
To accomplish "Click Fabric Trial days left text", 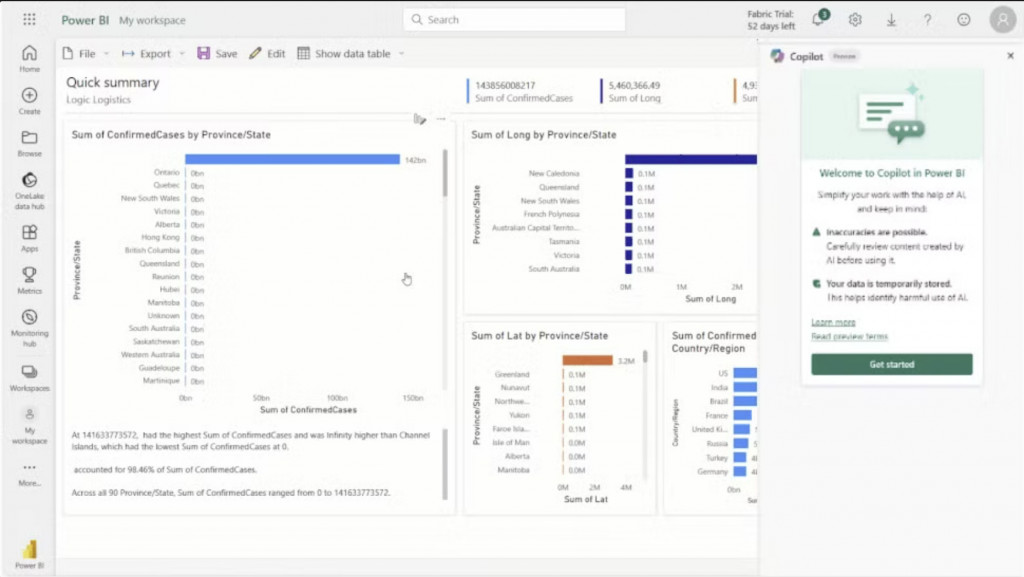I will tap(771, 20).
